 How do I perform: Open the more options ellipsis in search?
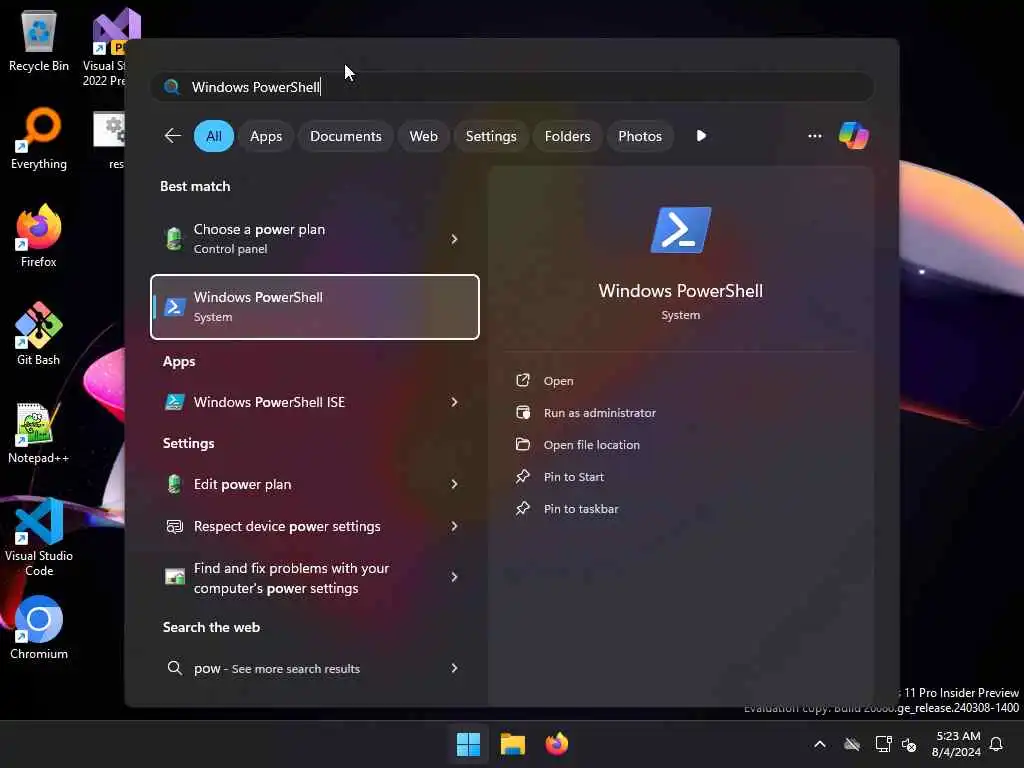[814, 136]
